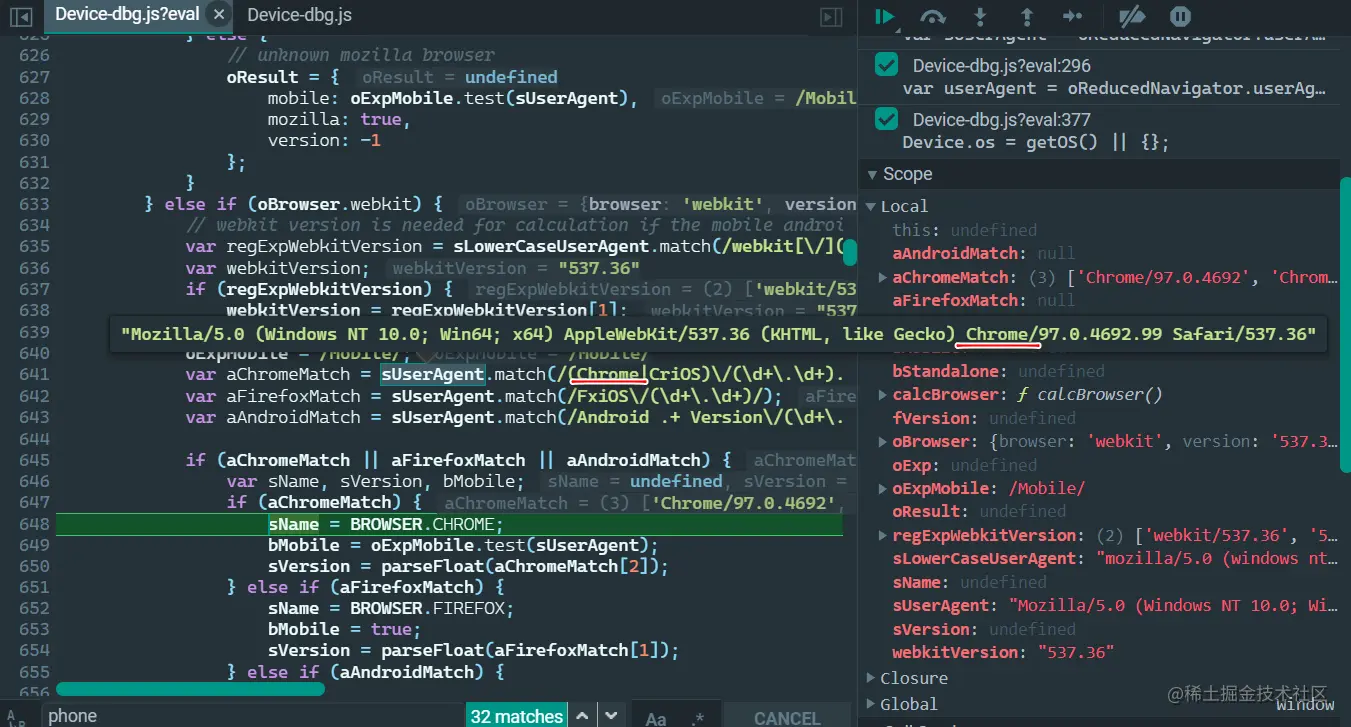
Task: Step into next function call
Action: (980, 16)
